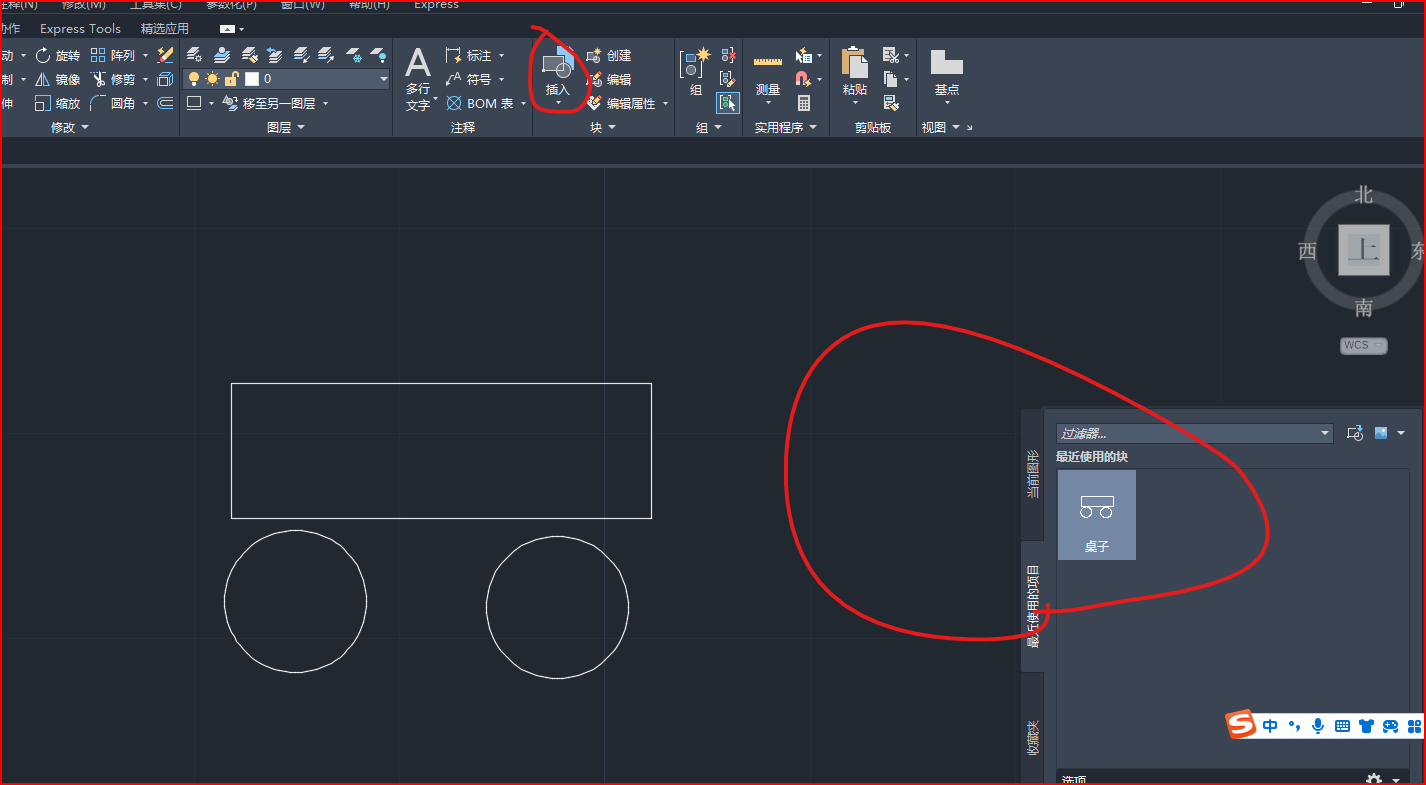Toggle layer 0 lock padlock icon
The width and height of the screenshot is (1426, 785).
click(x=231, y=79)
